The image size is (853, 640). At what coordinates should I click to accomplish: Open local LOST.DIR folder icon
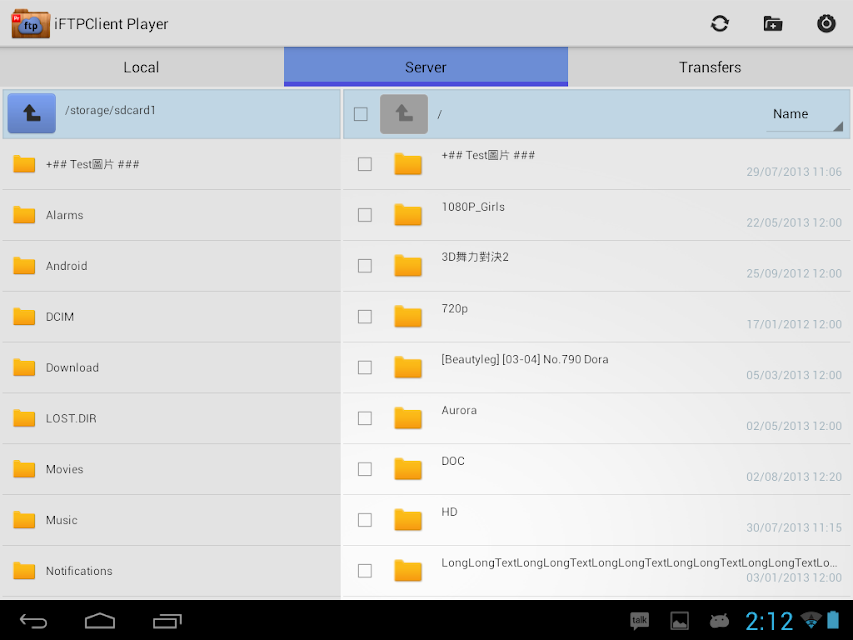pyautogui.click(x=24, y=418)
